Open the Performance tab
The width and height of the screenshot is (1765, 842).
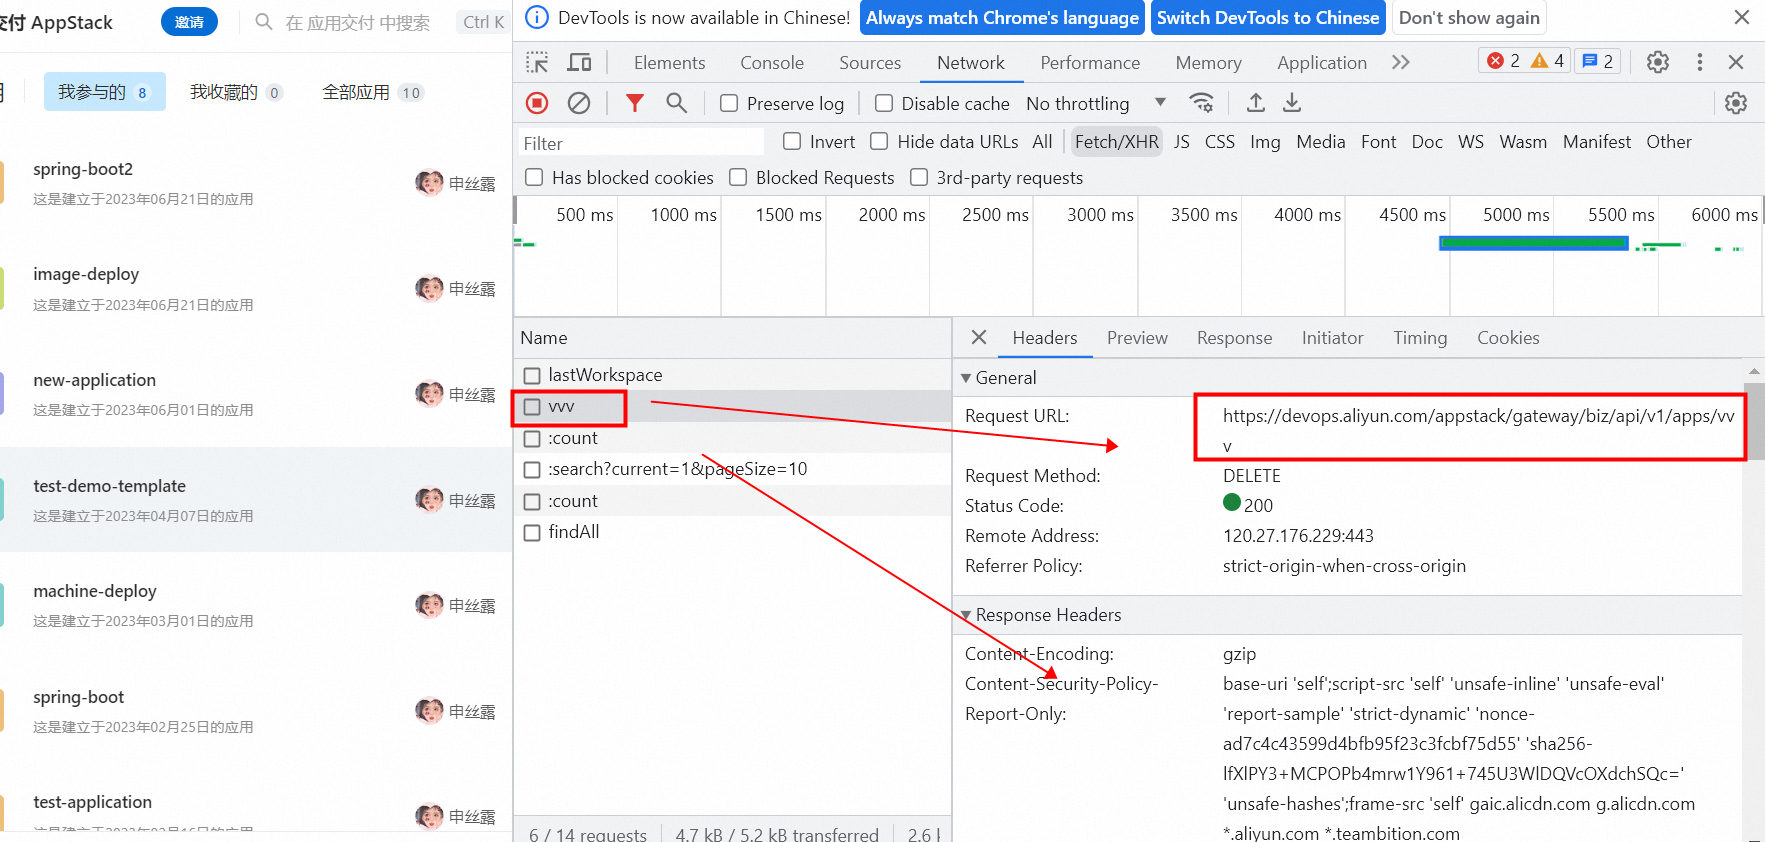click(x=1090, y=62)
